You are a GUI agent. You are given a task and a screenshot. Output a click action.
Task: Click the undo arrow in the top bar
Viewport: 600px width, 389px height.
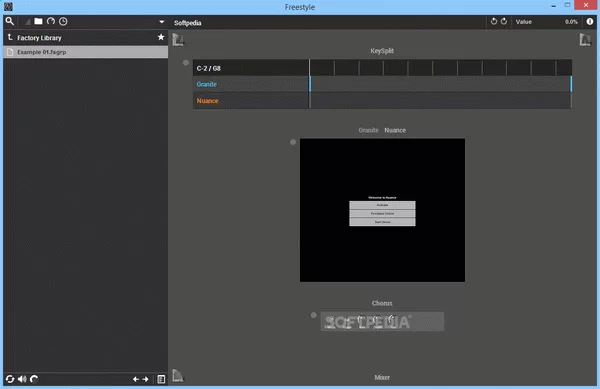pos(494,21)
